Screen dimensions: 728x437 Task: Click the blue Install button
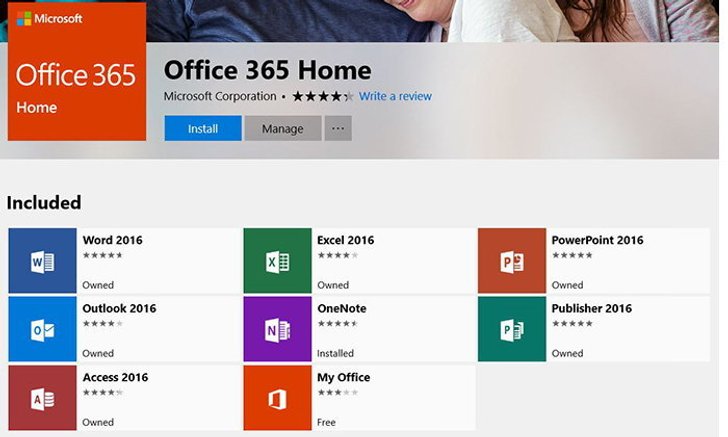[x=203, y=128]
